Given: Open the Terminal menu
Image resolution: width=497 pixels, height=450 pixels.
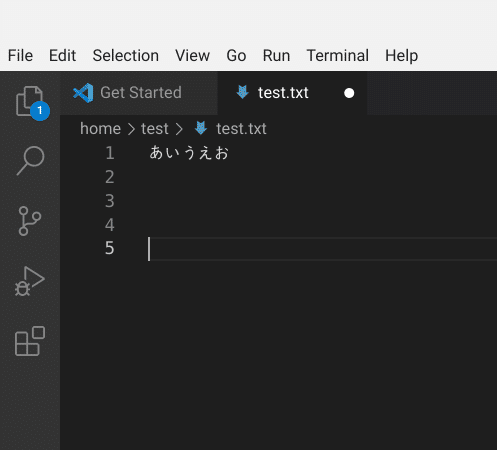Looking at the screenshot, I should point(338,55).
